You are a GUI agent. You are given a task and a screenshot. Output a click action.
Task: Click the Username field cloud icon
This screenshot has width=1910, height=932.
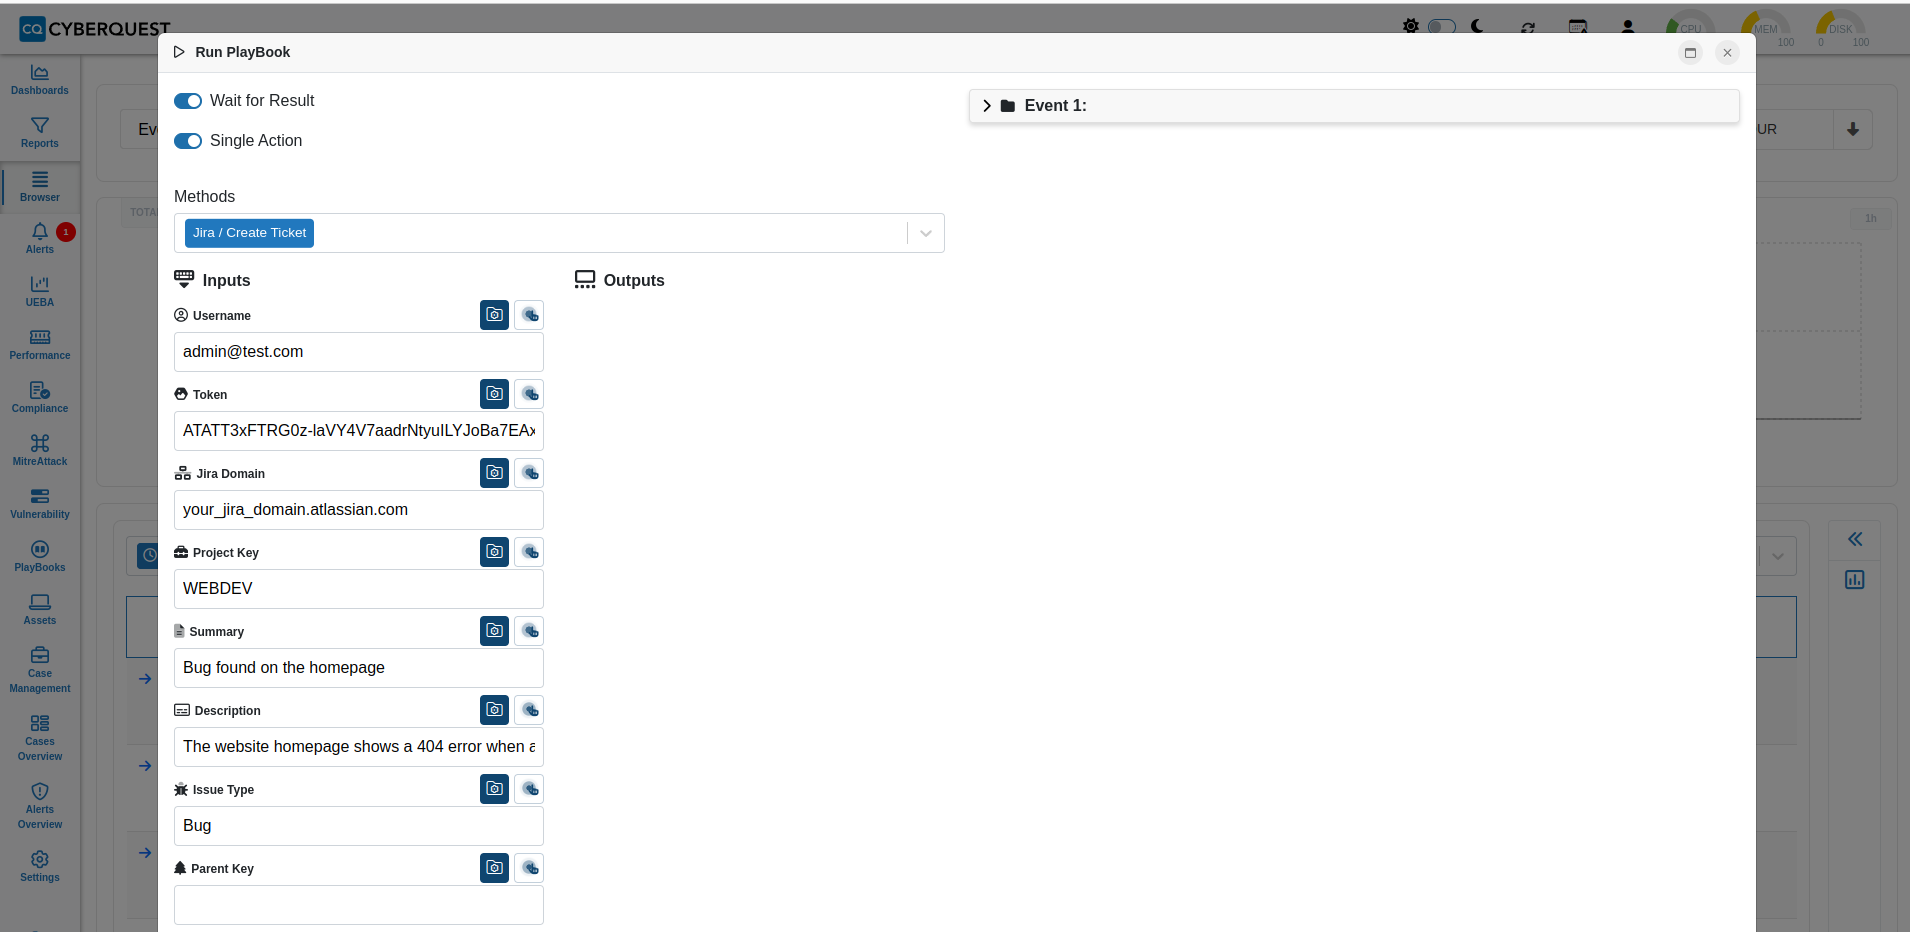coord(529,315)
